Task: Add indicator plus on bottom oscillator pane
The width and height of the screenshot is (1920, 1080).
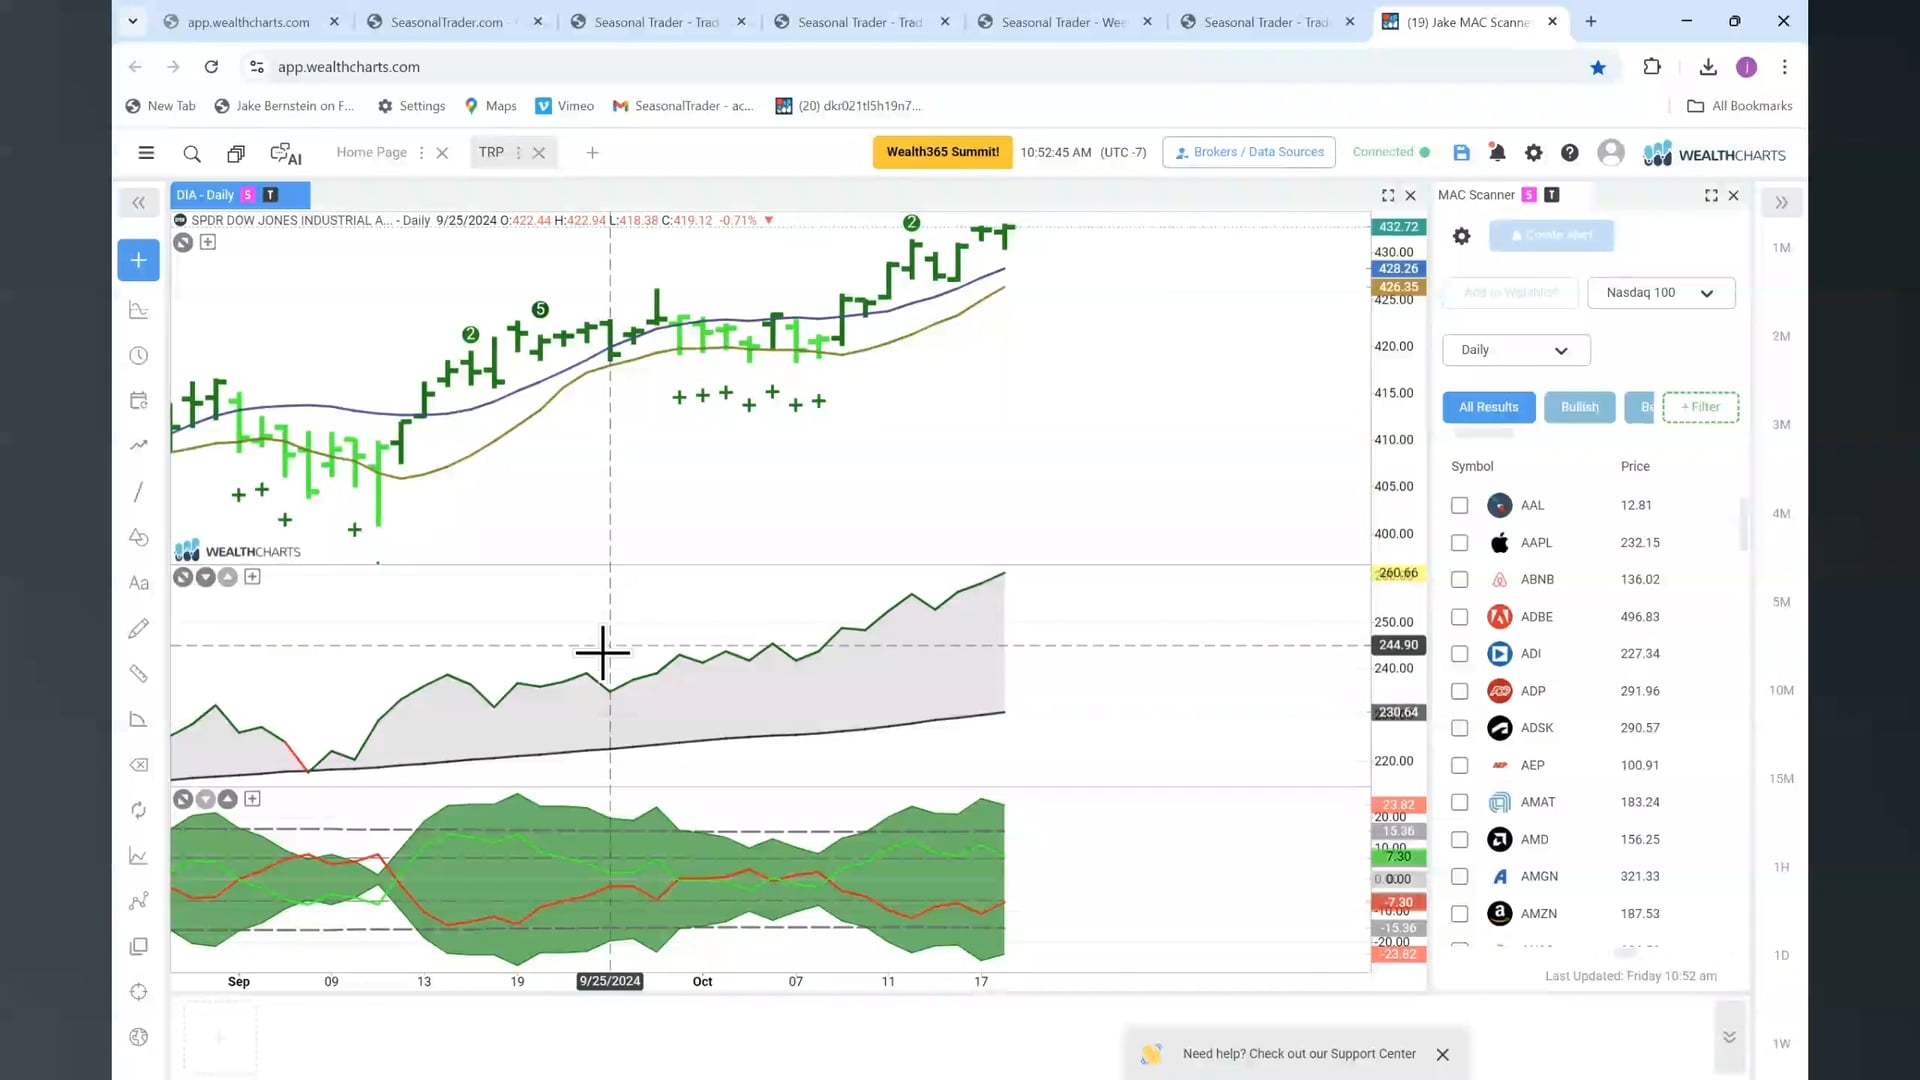Action: pyautogui.click(x=252, y=799)
